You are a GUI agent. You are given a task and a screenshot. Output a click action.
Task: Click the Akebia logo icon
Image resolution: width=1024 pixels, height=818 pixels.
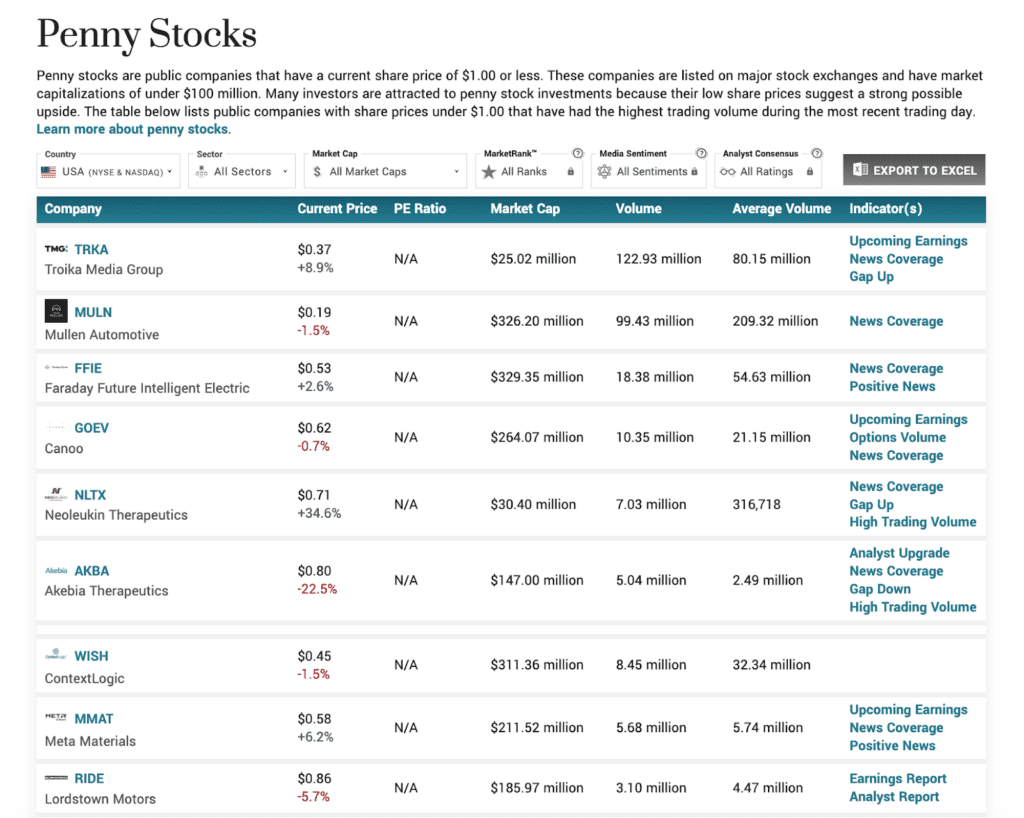pyautogui.click(x=56, y=571)
